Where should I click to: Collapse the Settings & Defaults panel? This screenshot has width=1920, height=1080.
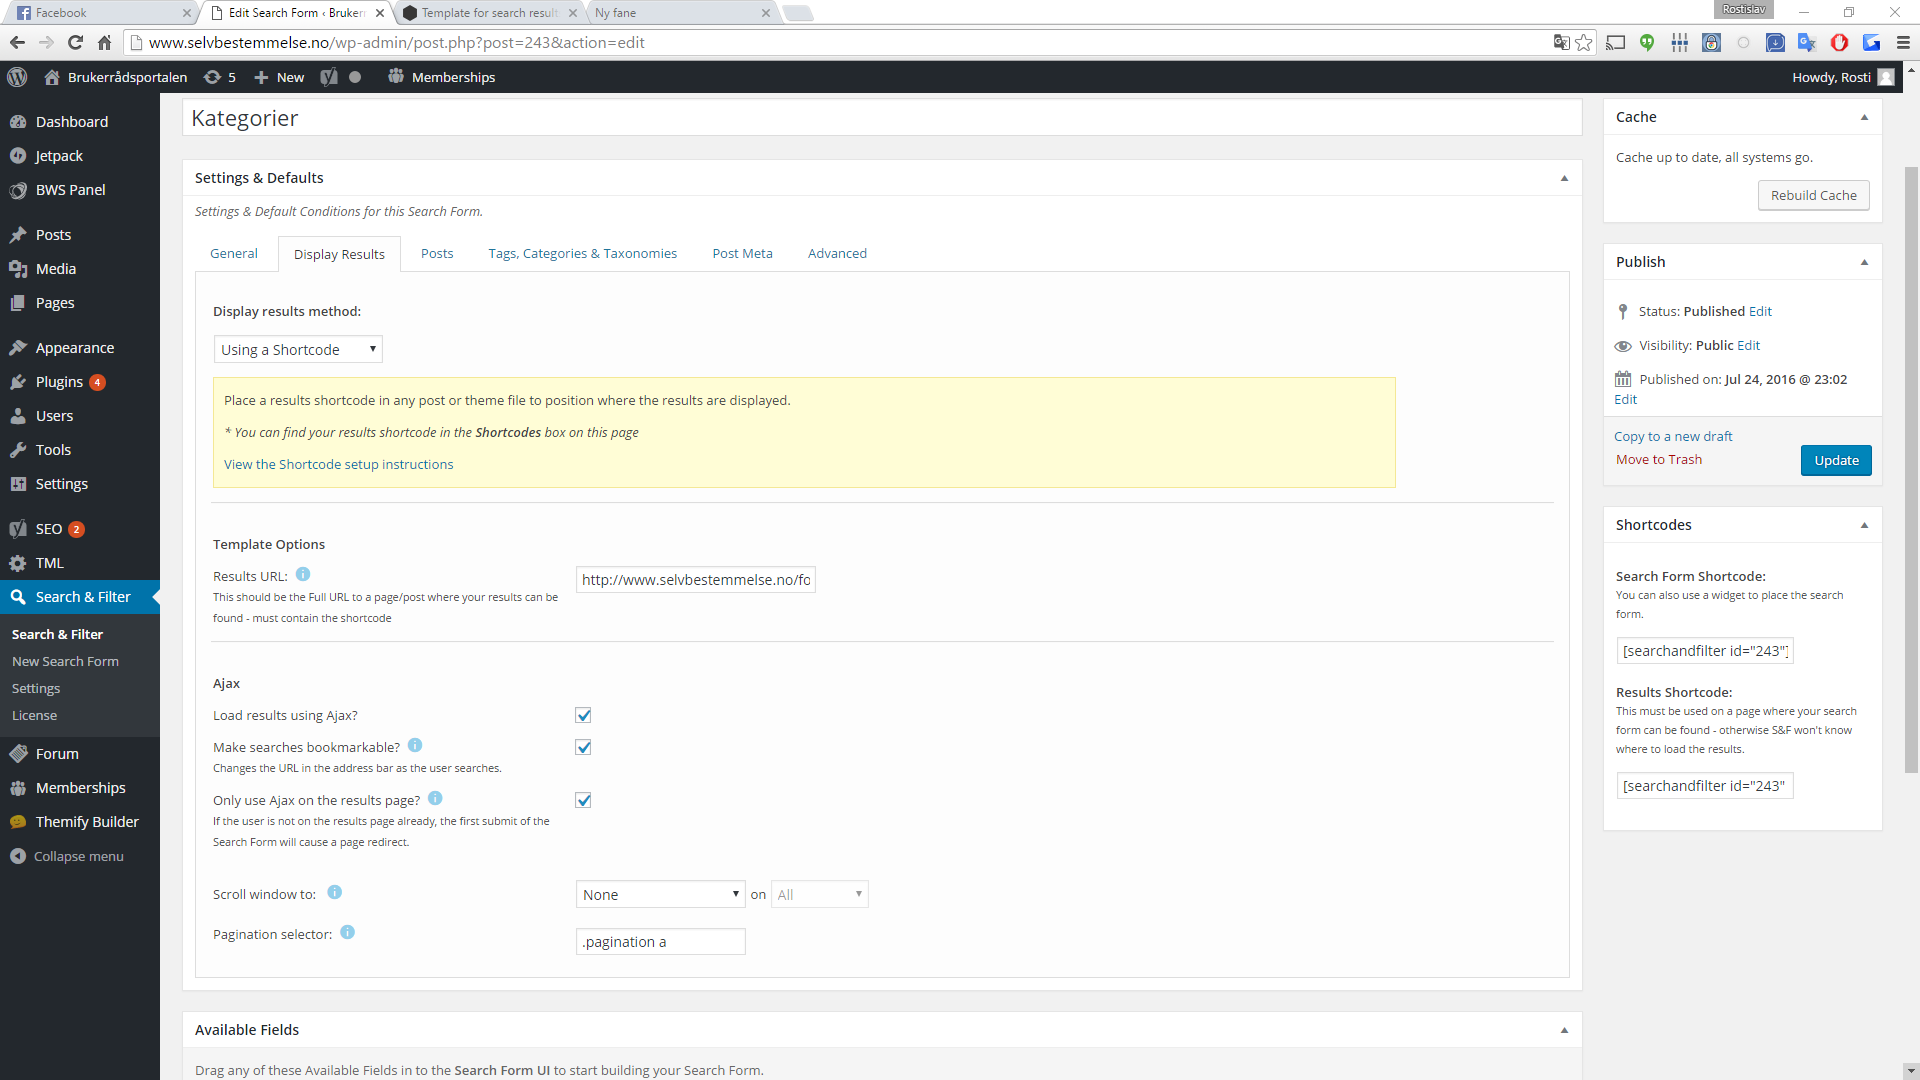click(1564, 178)
